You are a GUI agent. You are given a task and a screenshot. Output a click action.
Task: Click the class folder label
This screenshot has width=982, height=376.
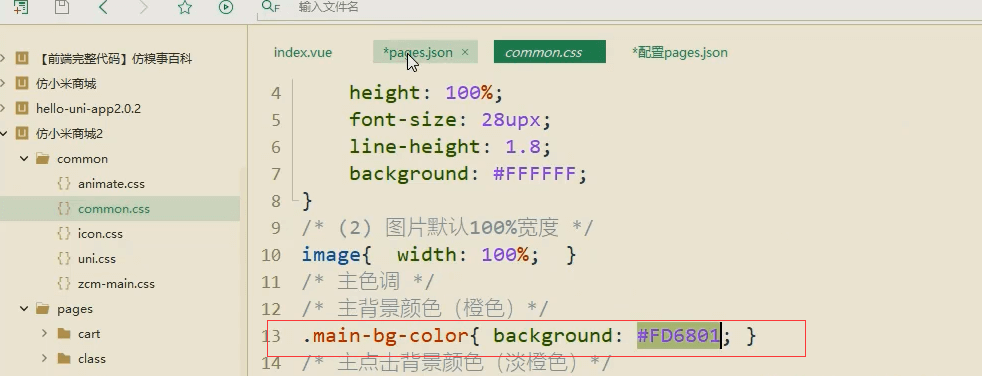(91, 359)
